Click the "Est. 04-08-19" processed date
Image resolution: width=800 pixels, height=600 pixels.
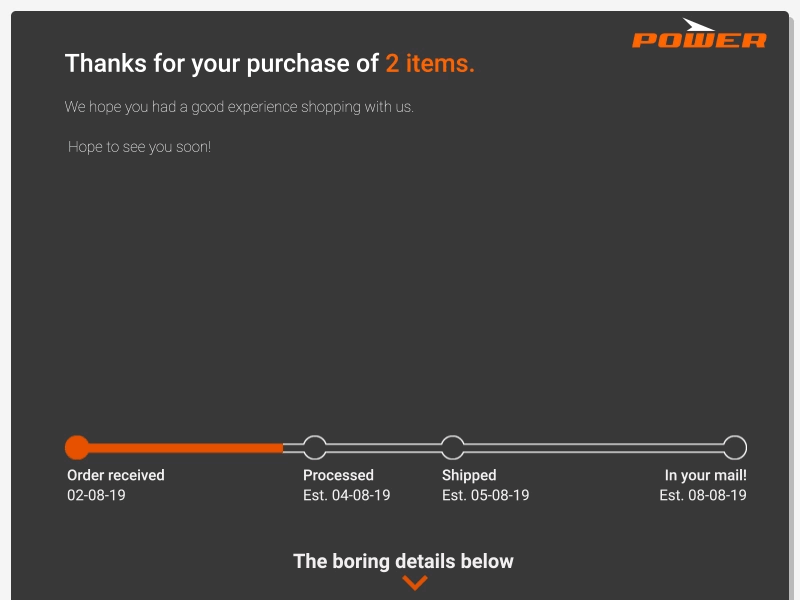point(346,495)
